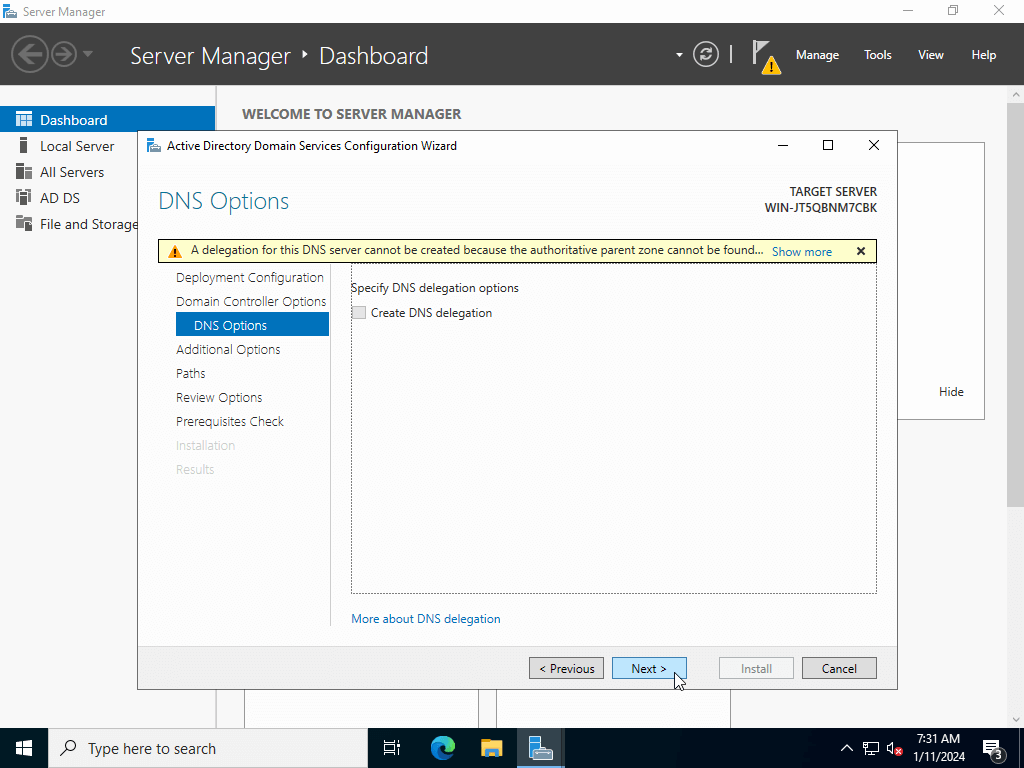Open the Help menu
Viewport: 1024px width, 768px height.
click(x=983, y=55)
